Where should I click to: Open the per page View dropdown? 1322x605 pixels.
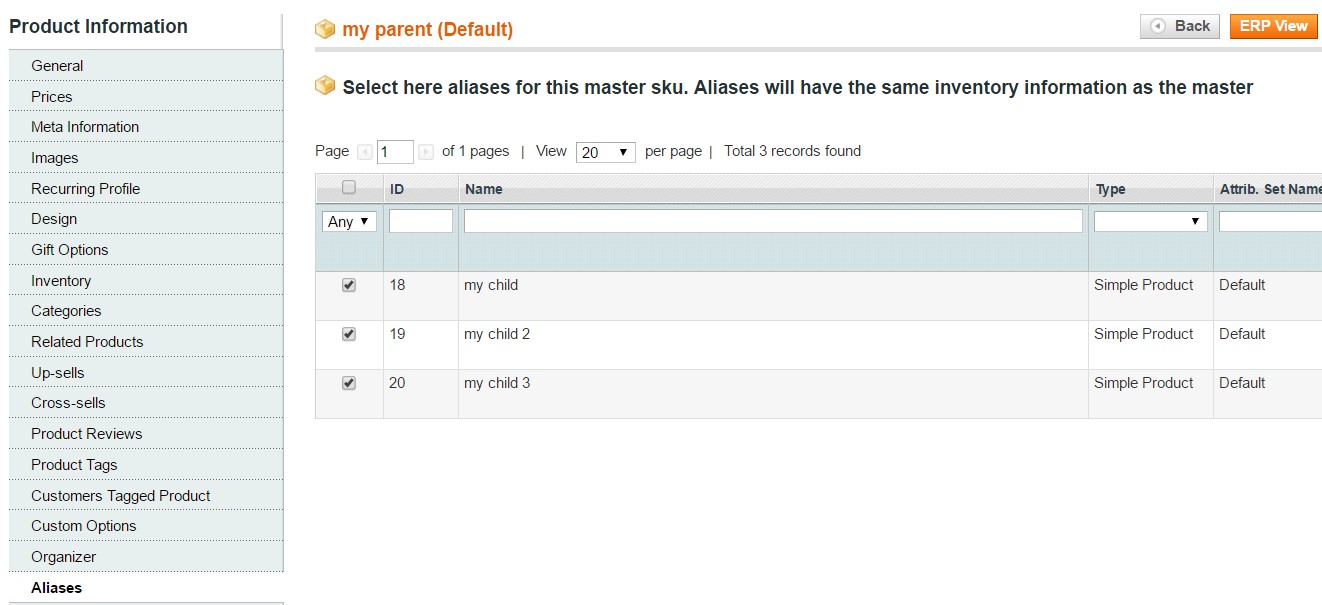[606, 152]
